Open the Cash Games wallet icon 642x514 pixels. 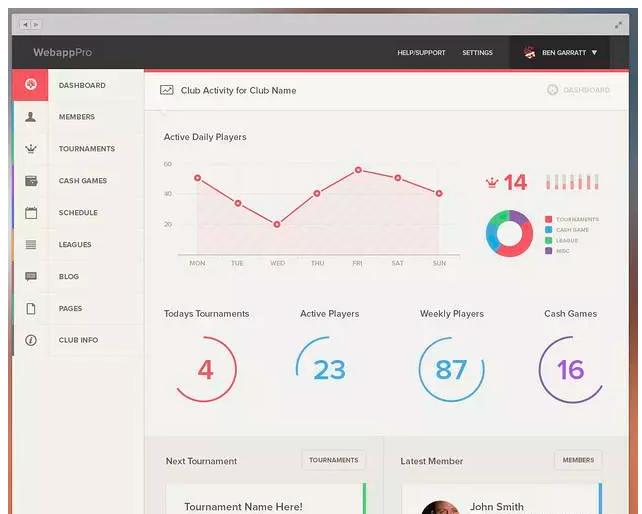click(x=31, y=180)
